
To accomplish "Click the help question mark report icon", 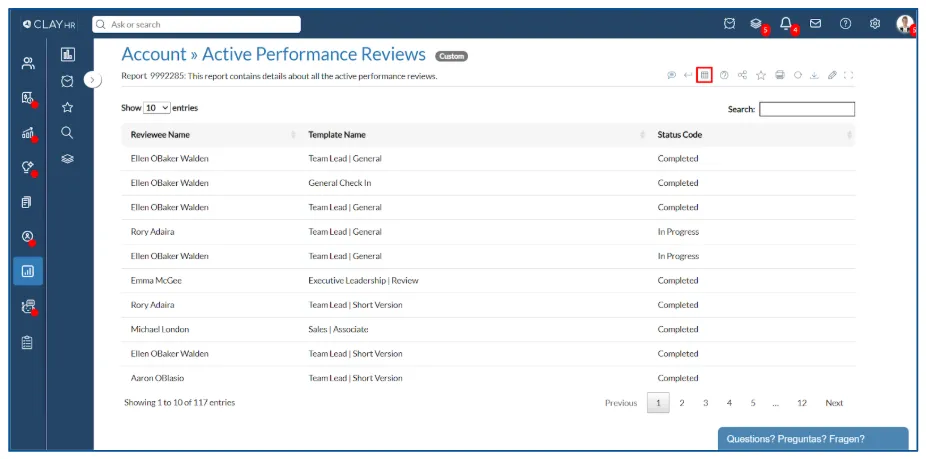I will [724, 75].
